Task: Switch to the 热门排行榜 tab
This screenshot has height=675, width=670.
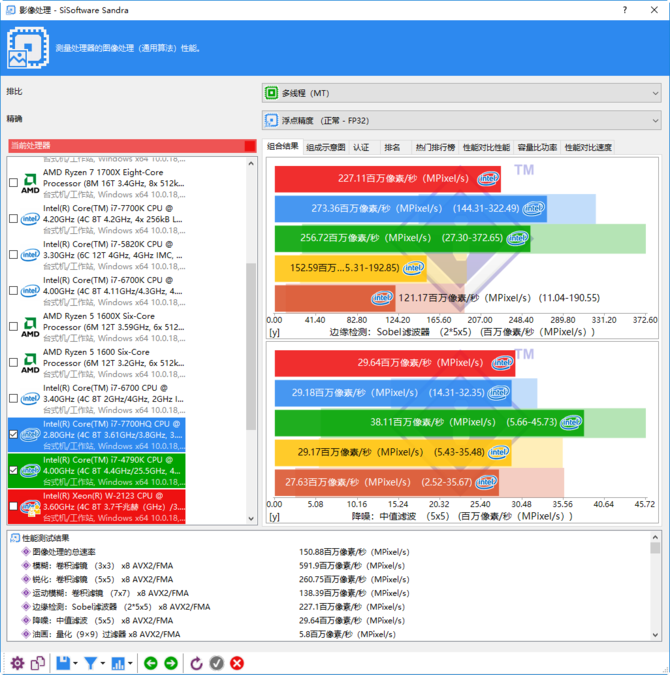Action: click(435, 148)
